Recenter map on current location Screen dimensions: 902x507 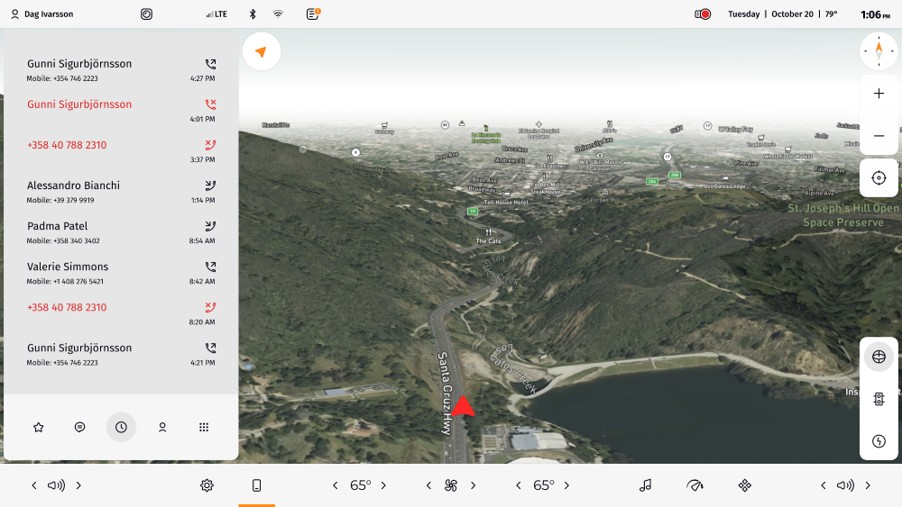pyautogui.click(x=878, y=178)
